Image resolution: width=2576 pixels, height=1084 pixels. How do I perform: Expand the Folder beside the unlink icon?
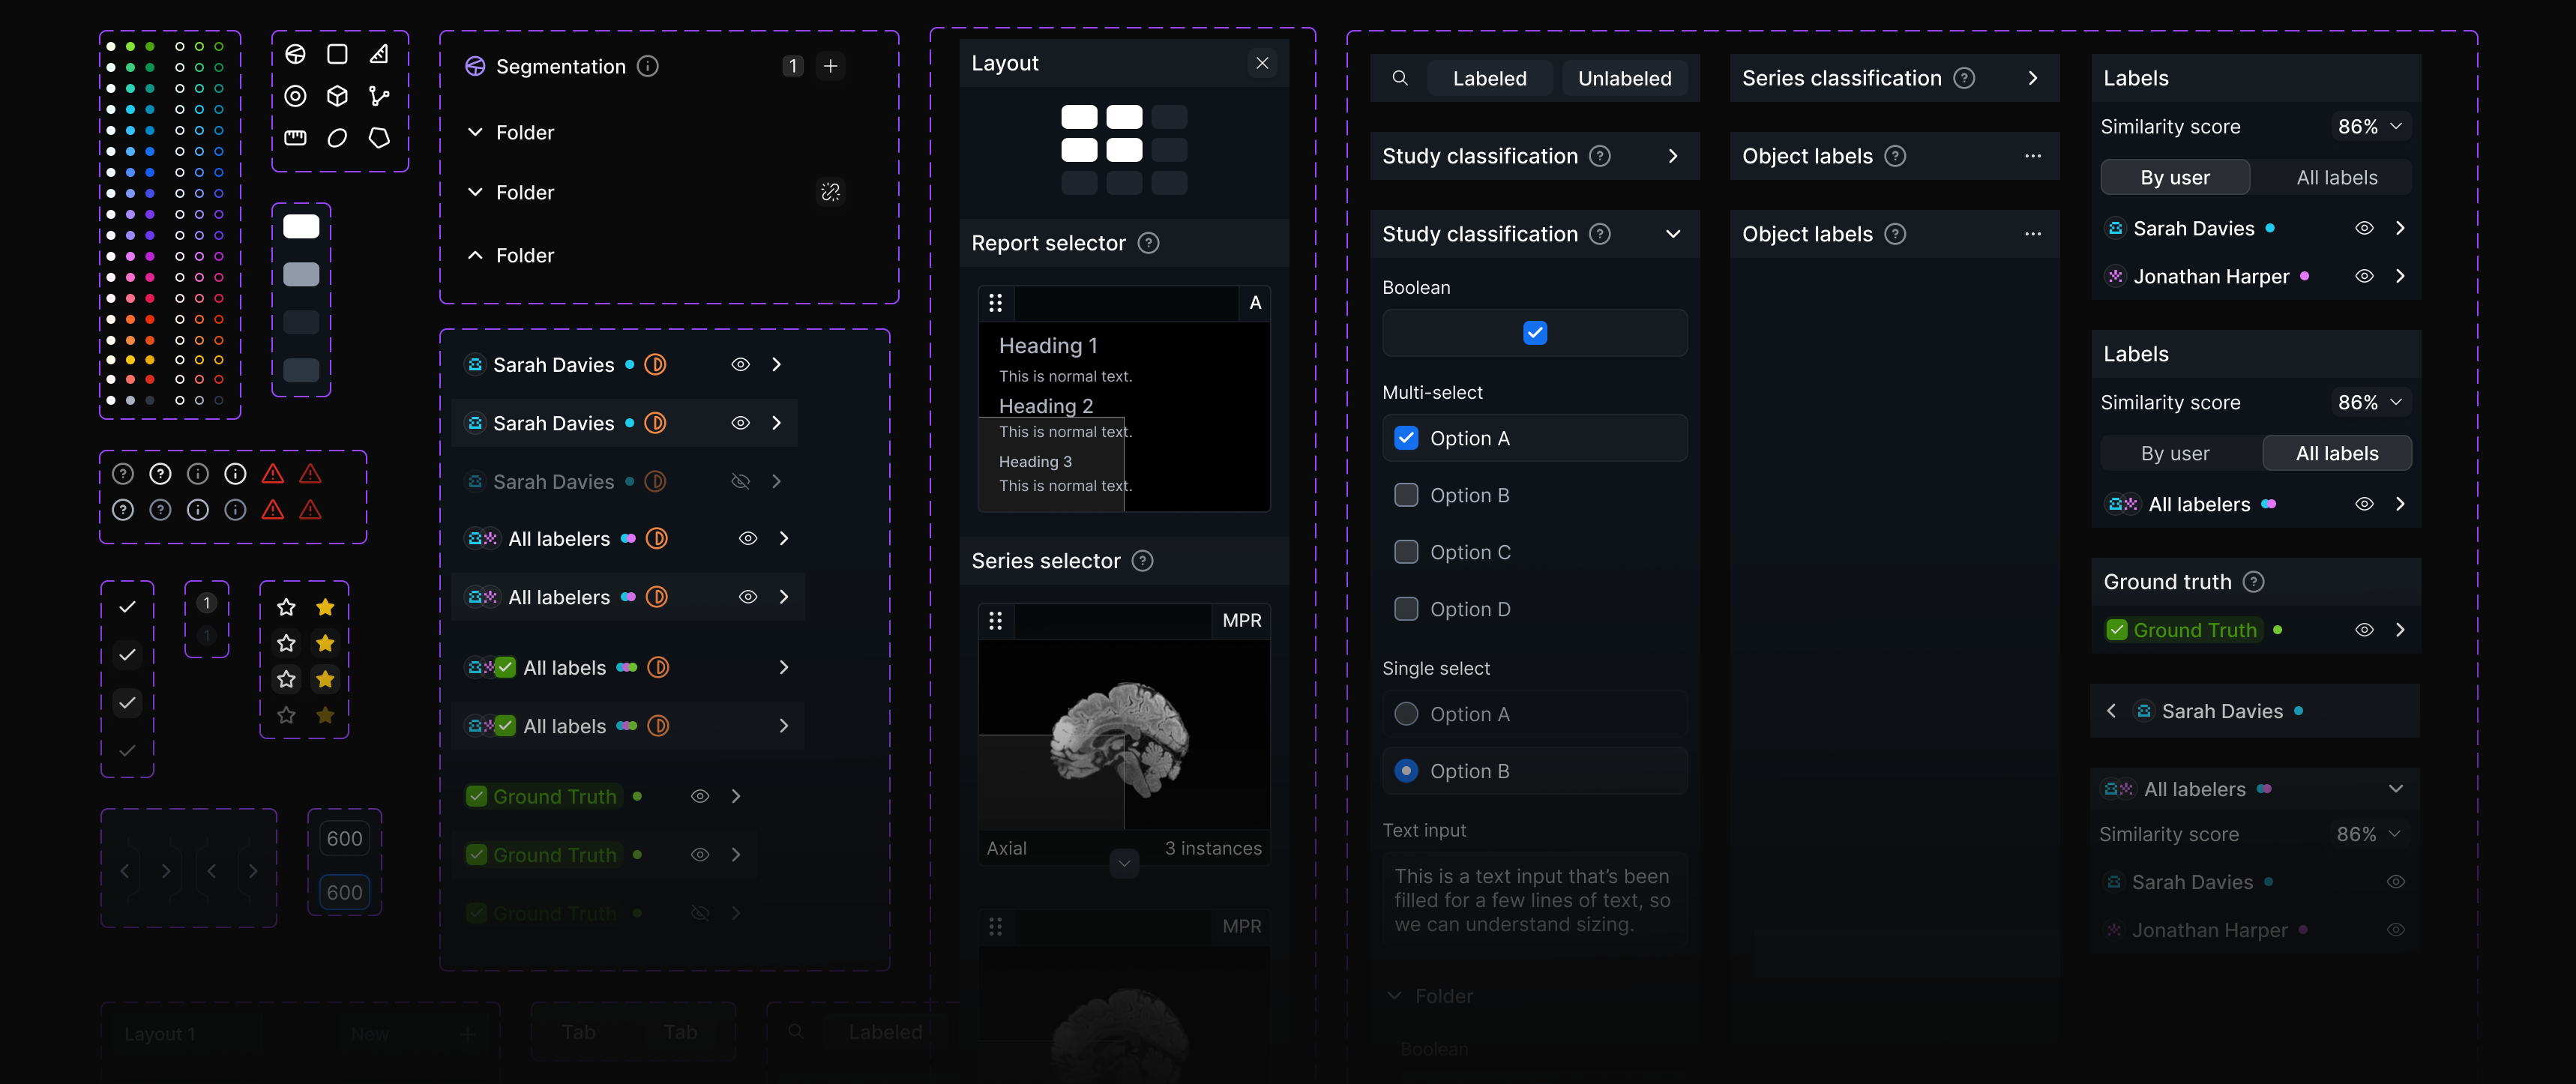(475, 192)
